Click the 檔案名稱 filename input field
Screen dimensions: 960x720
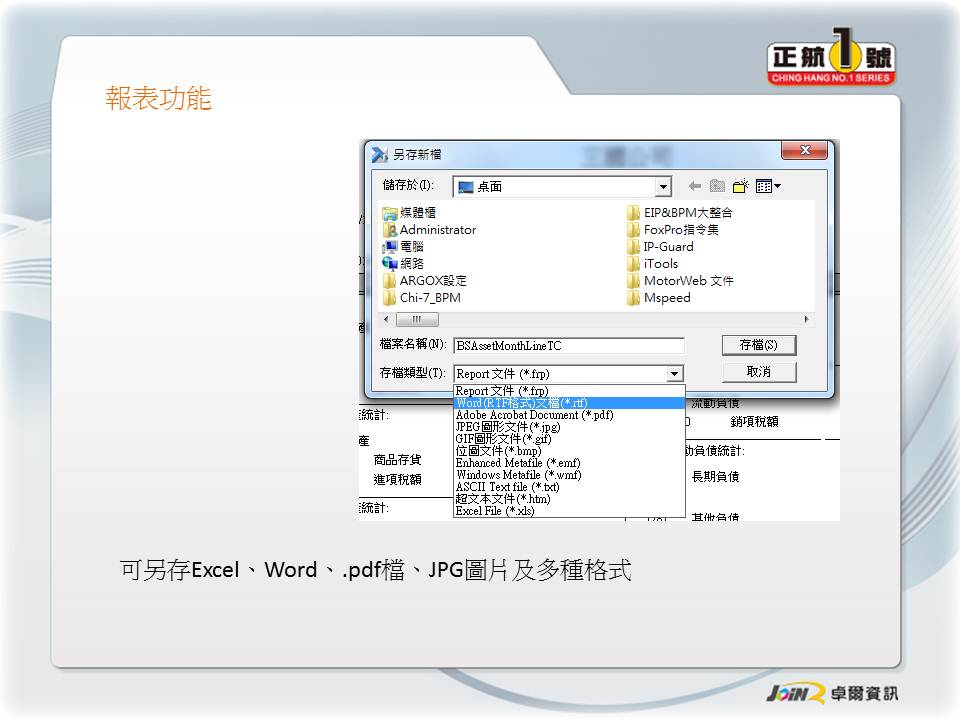pyautogui.click(x=568, y=346)
